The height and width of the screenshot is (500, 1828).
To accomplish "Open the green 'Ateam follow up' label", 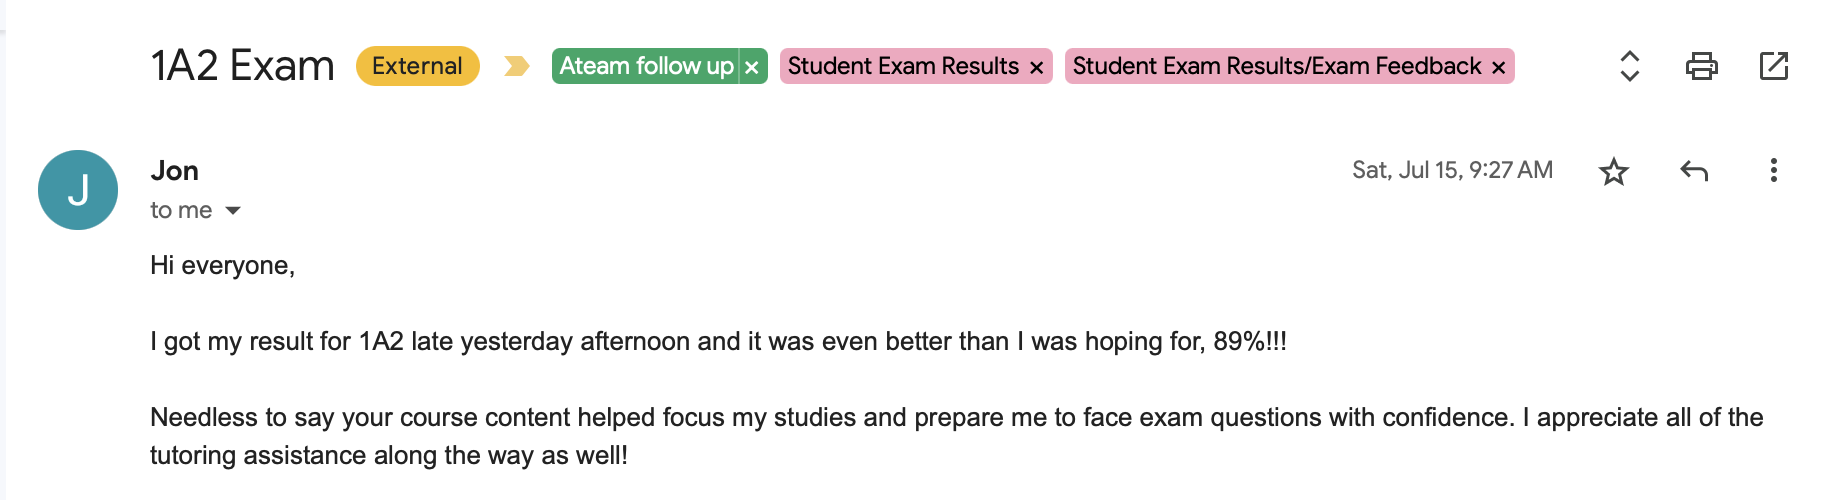I will coord(646,66).
